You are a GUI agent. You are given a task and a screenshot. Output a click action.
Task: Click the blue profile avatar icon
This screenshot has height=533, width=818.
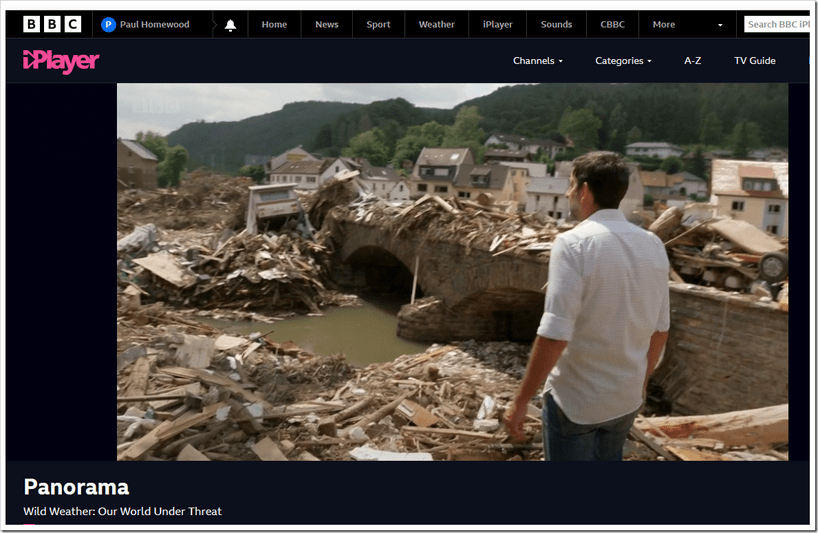(108, 24)
